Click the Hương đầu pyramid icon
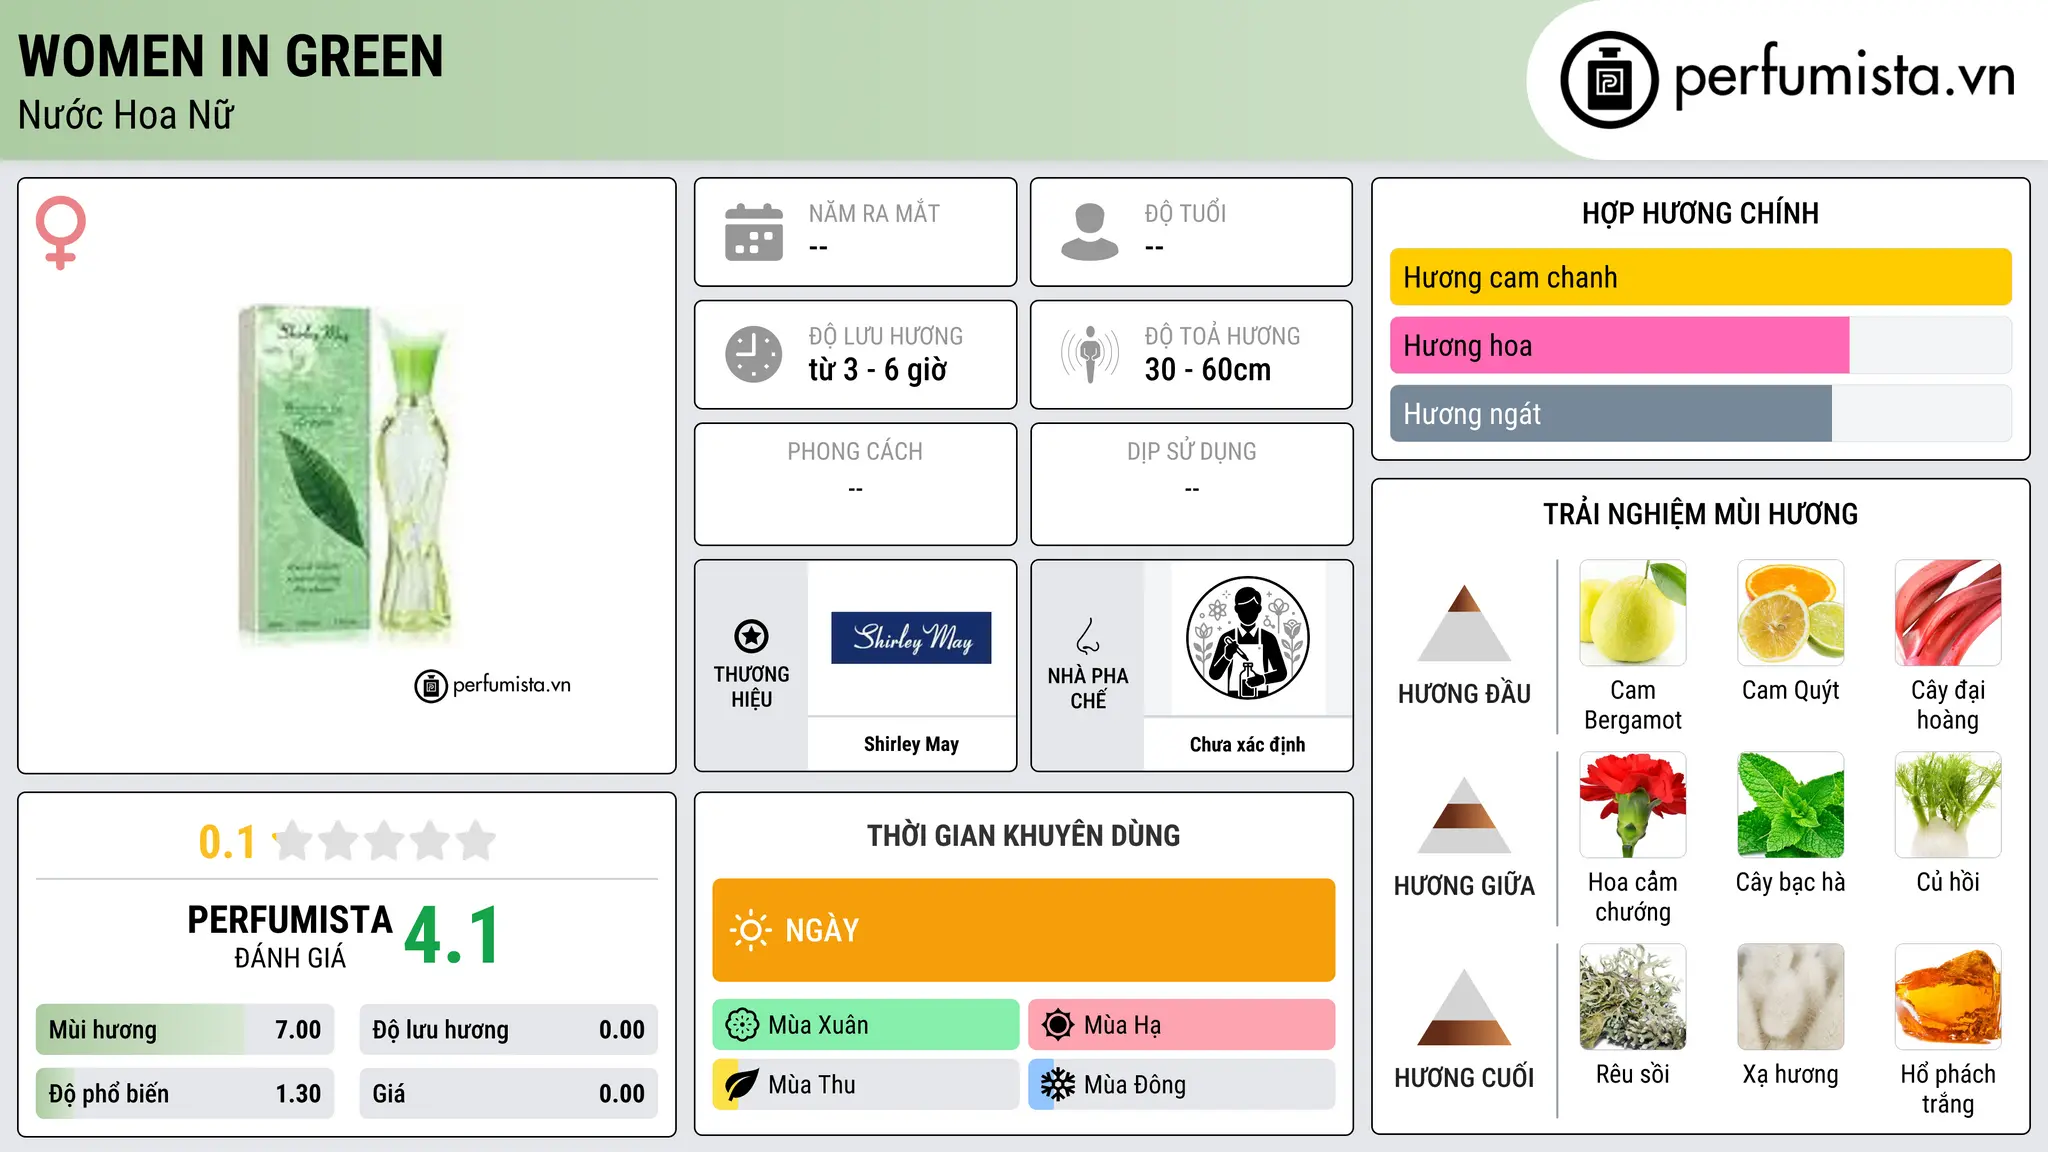The width and height of the screenshot is (2048, 1152). tap(1464, 623)
